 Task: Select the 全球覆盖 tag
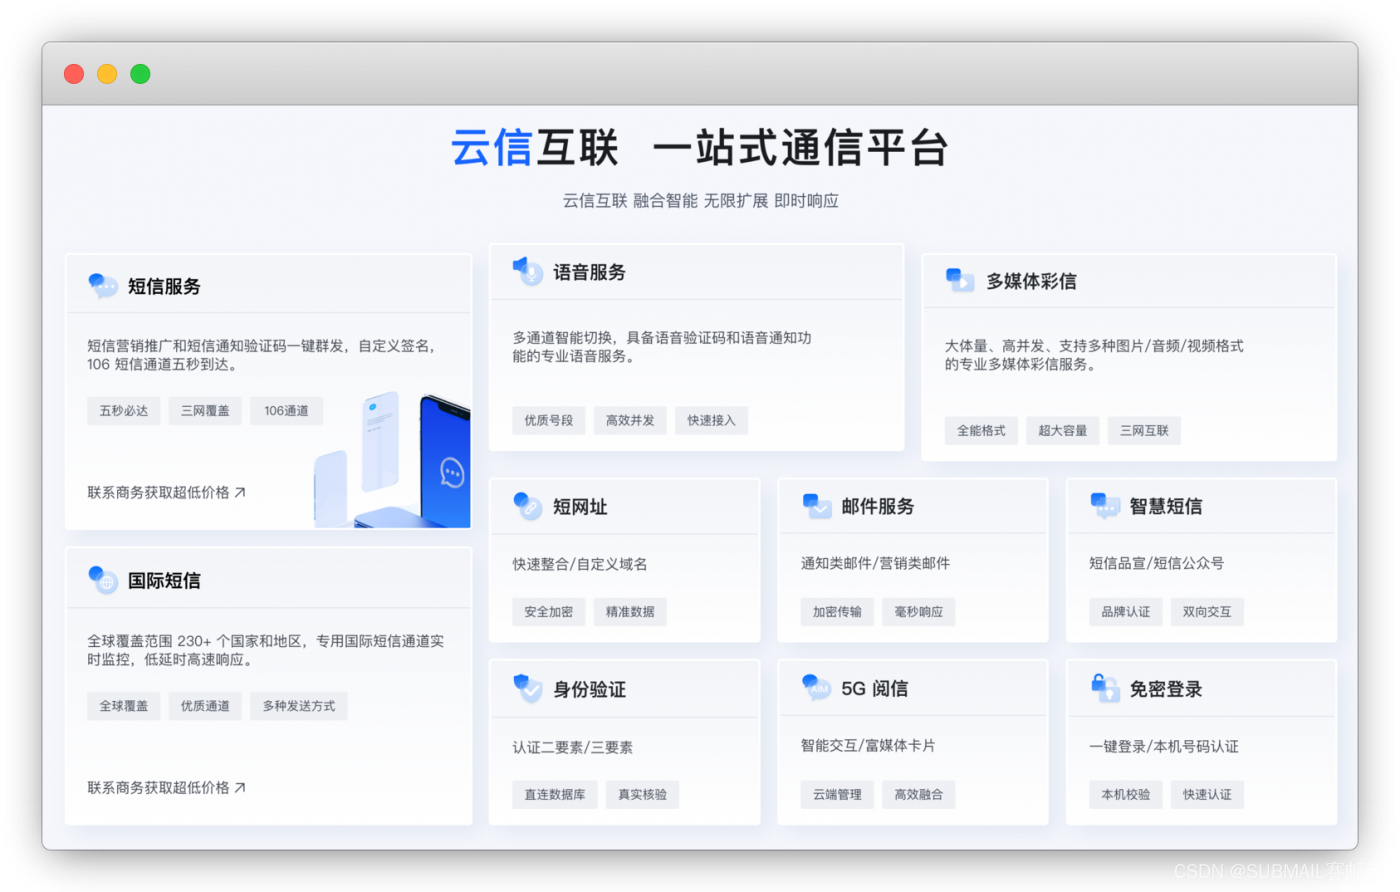pyautogui.click(x=123, y=706)
